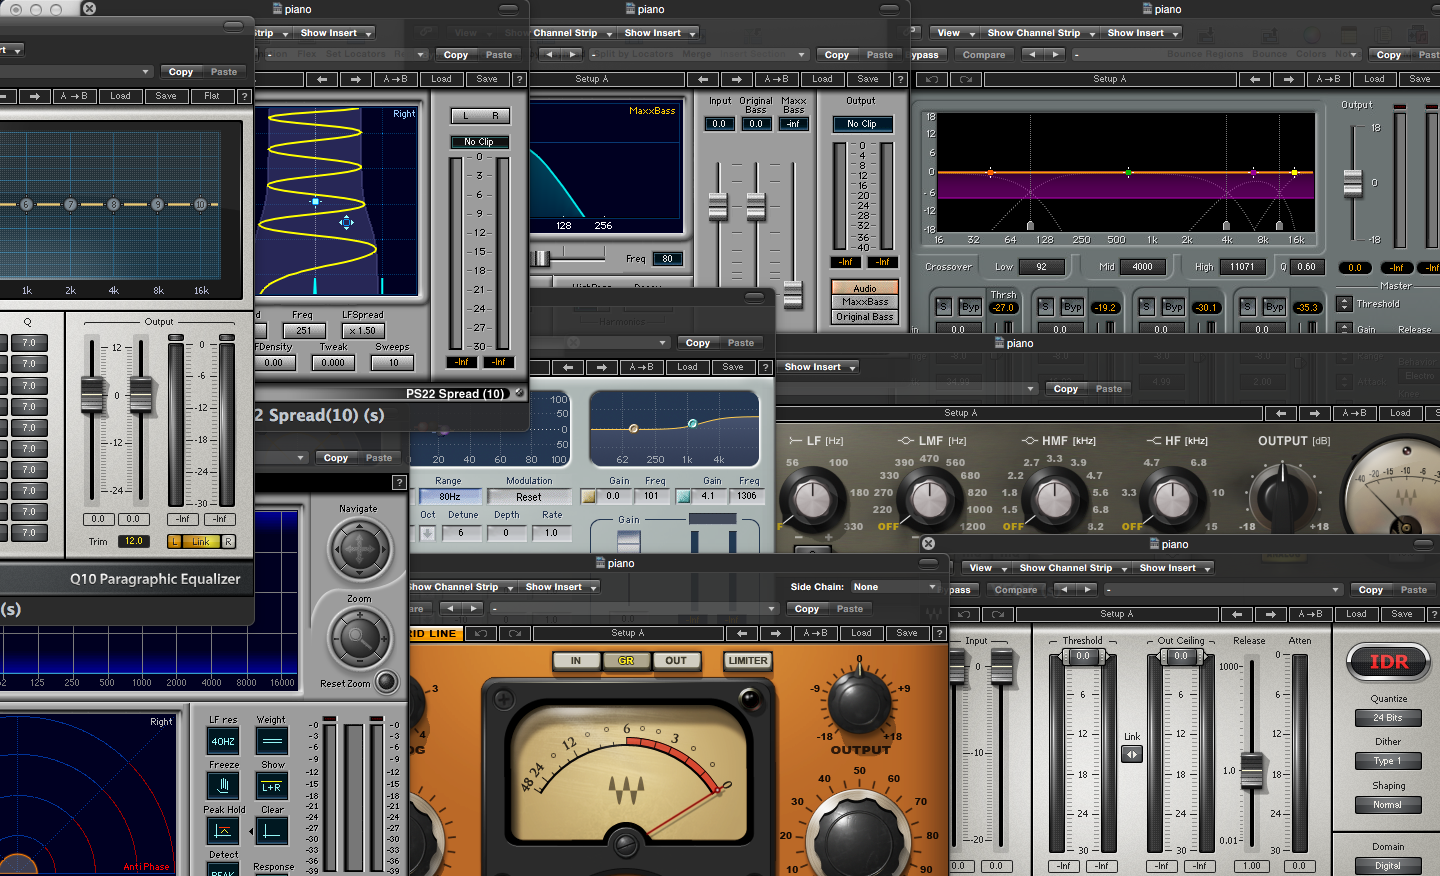Toggle the LIMITER button on orange compressor

[748, 661]
